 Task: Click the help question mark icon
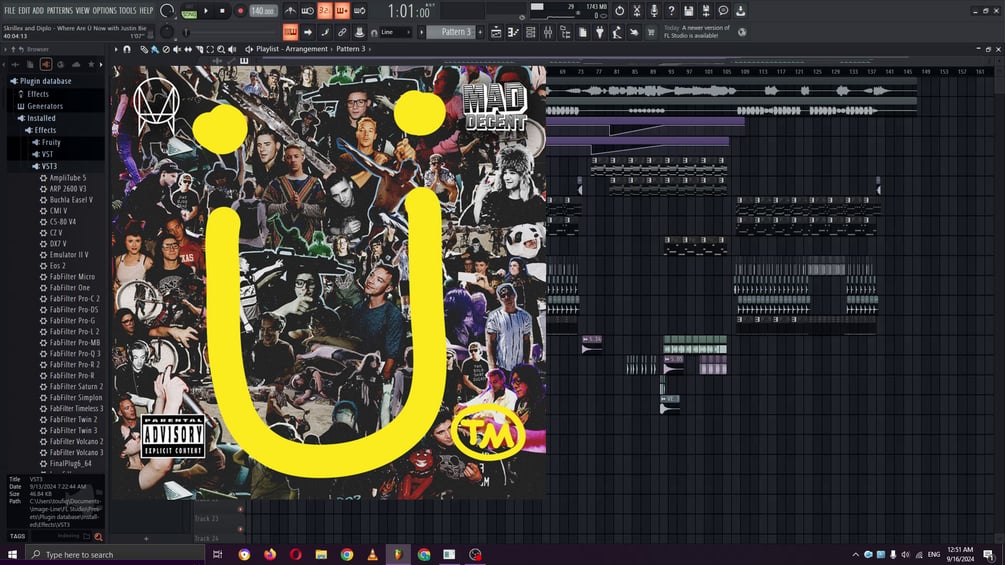[x=671, y=11]
